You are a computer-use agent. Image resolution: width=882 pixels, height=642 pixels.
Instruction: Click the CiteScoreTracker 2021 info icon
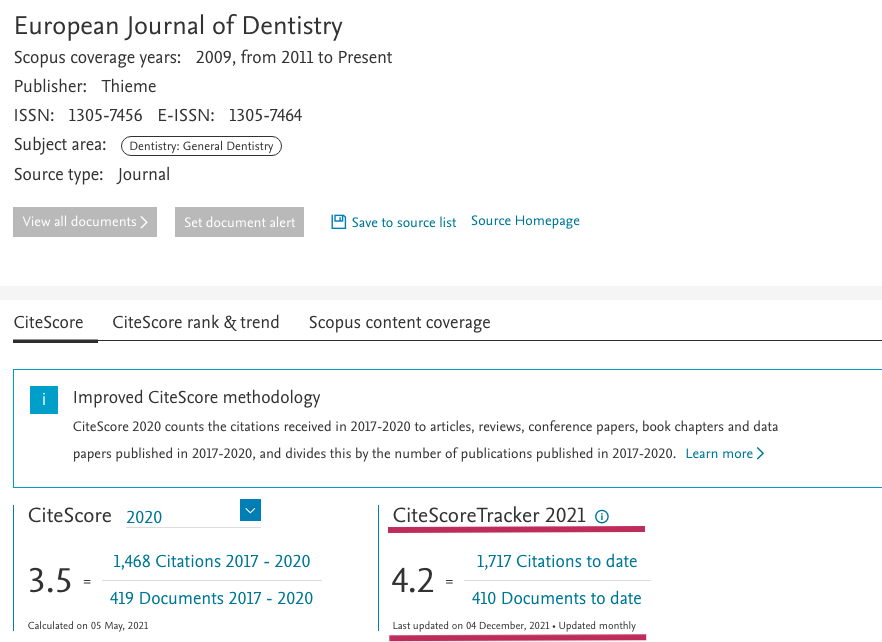tap(602, 516)
